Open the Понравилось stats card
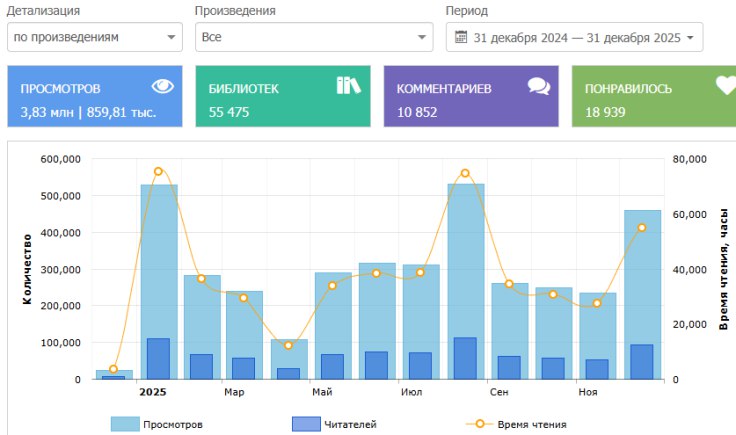This screenshot has width=736, height=435. point(653,97)
